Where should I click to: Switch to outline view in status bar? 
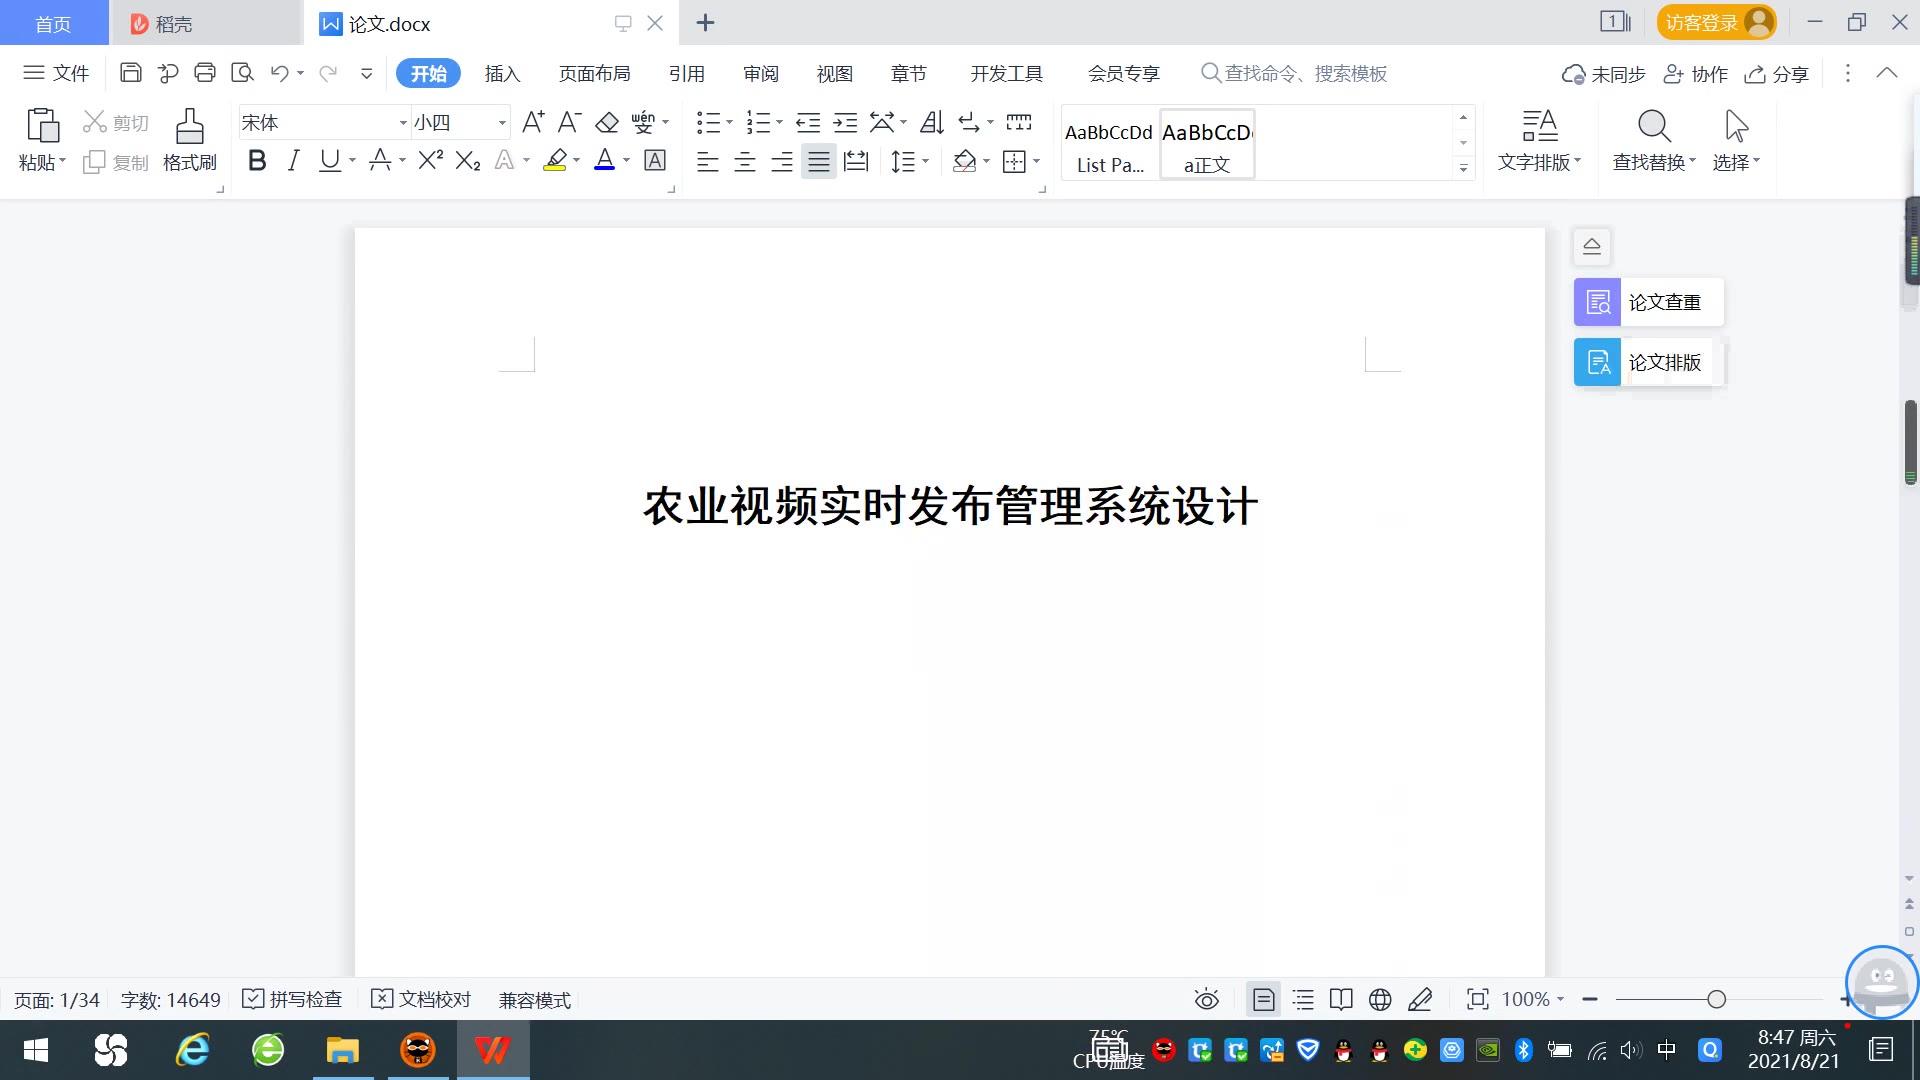[x=1303, y=999]
